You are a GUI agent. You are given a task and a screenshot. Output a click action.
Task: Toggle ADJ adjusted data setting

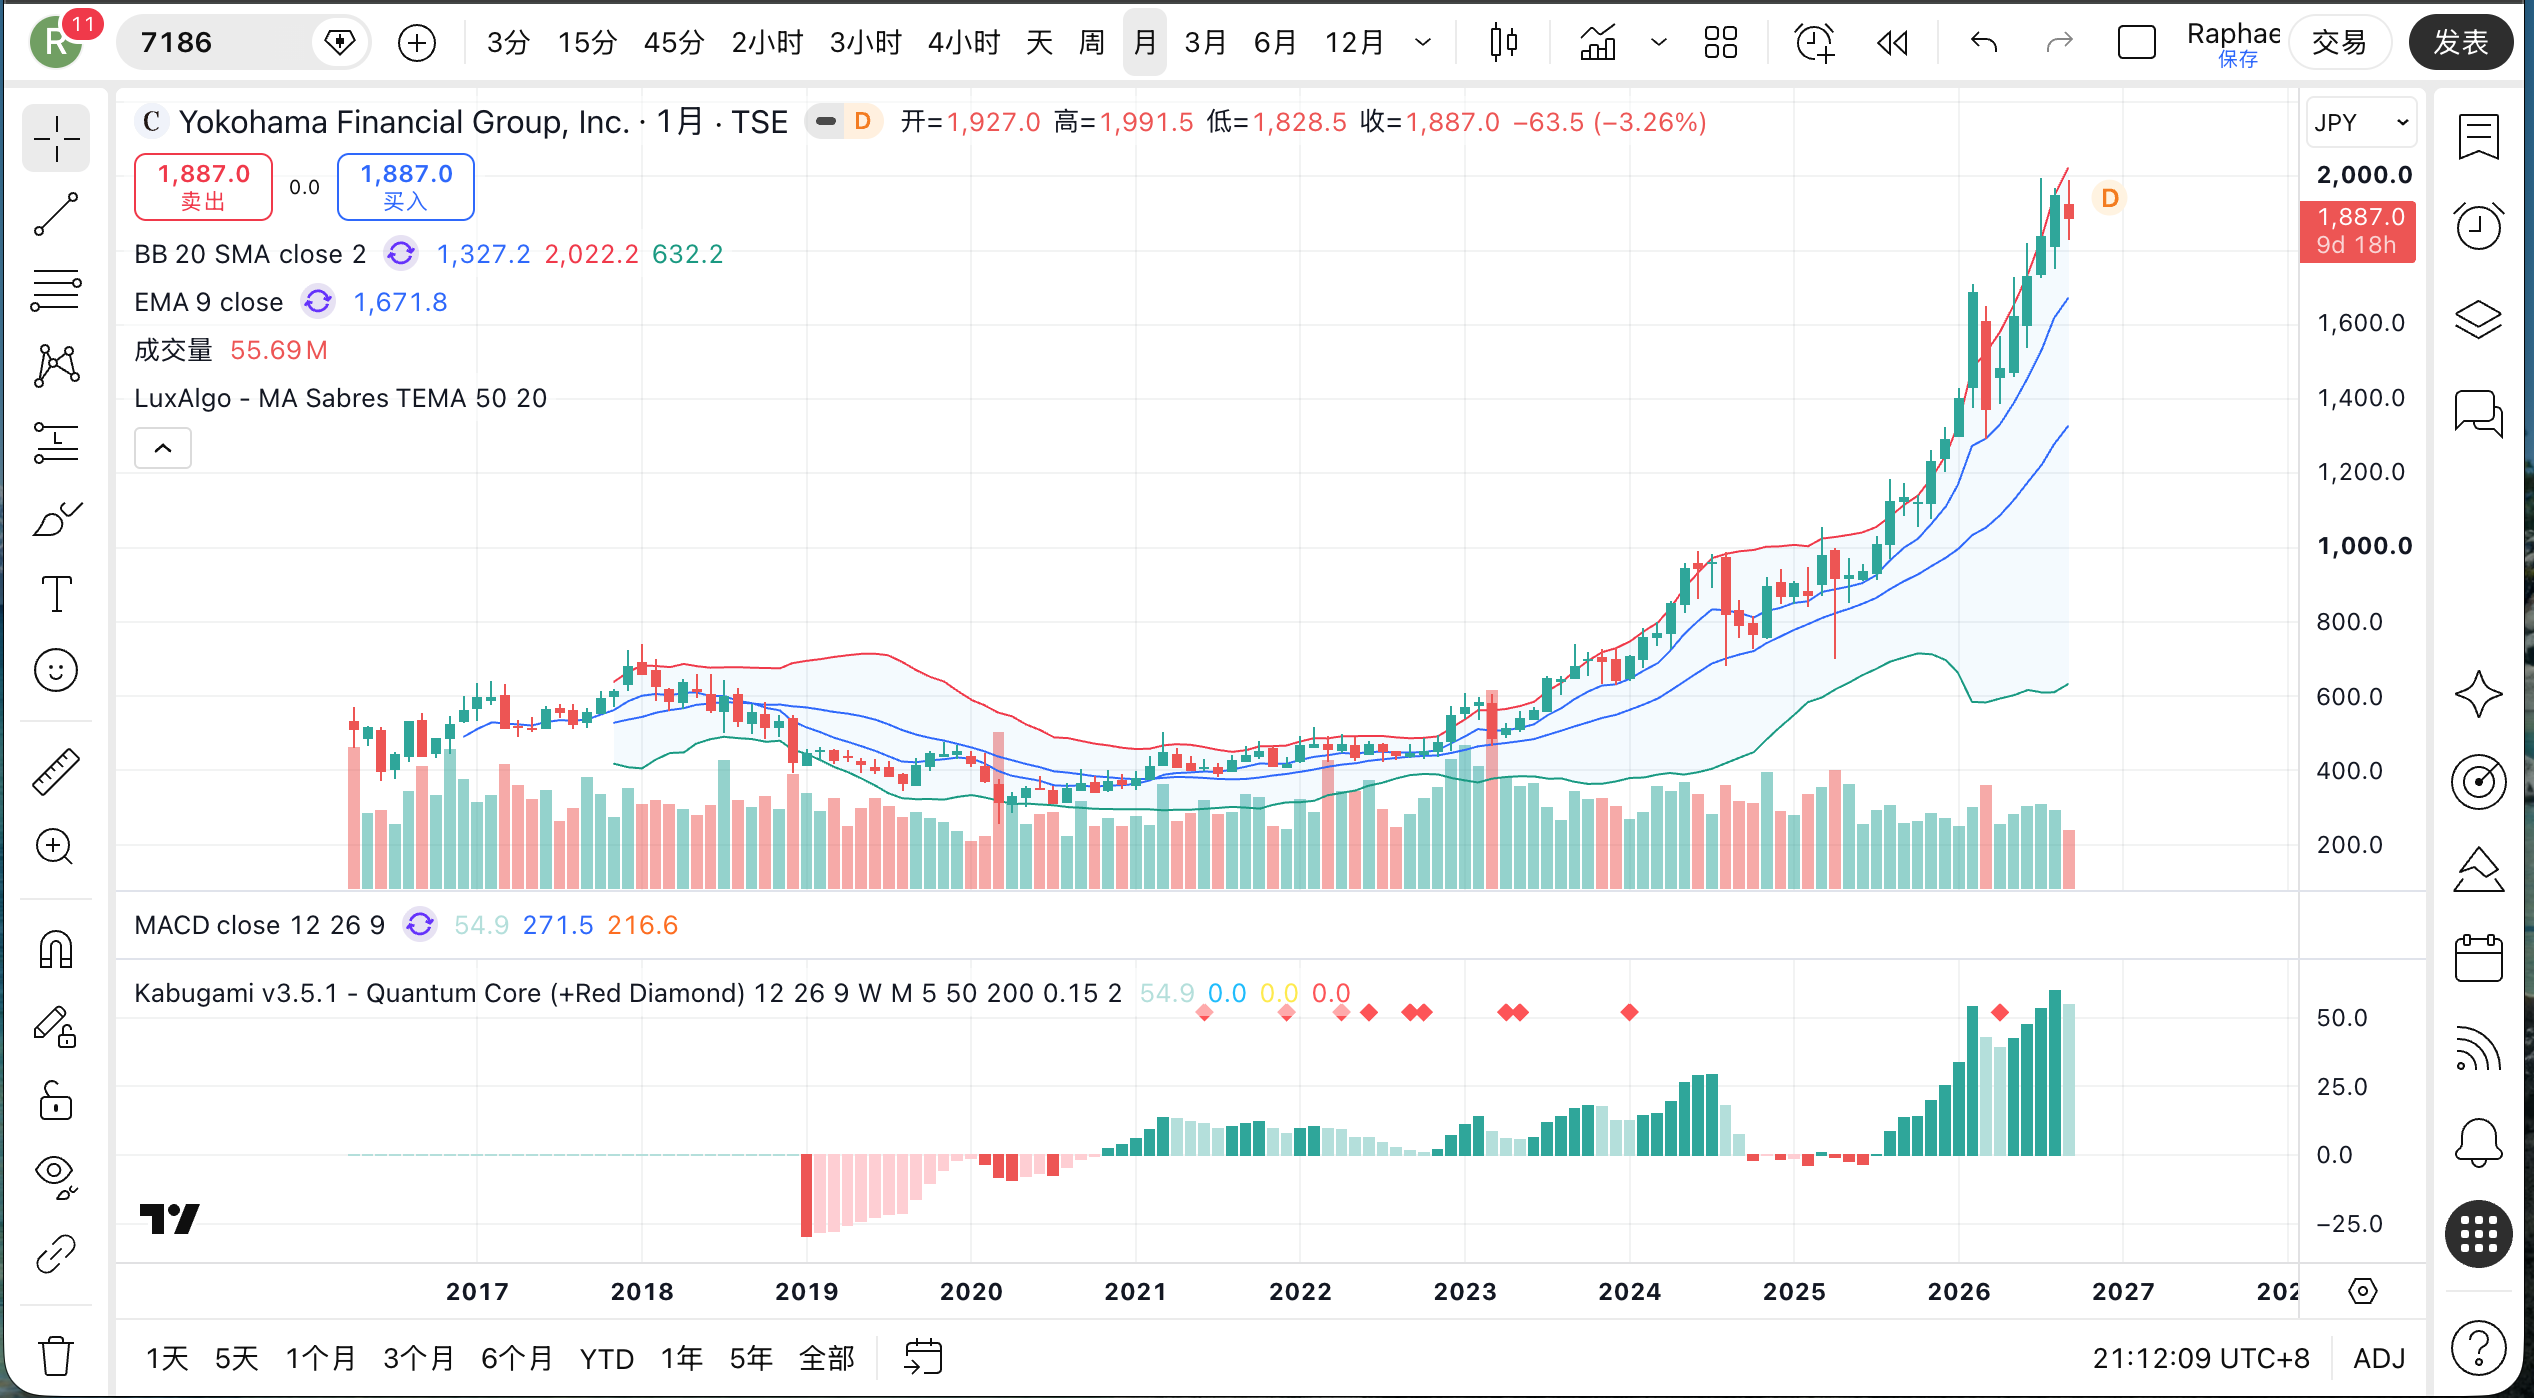[x=2379, y=1358]
